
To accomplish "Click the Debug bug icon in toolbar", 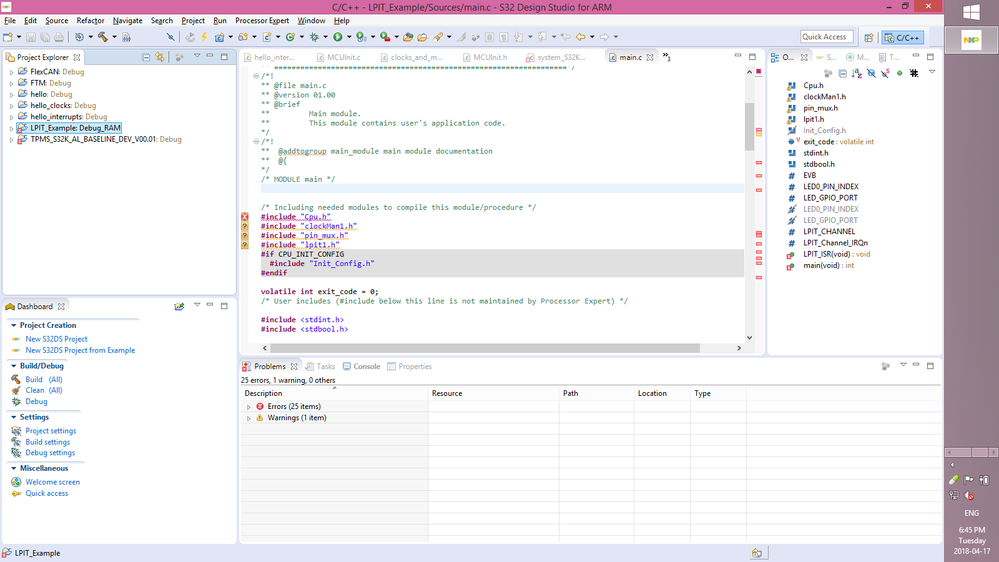I will coord(315,37).
